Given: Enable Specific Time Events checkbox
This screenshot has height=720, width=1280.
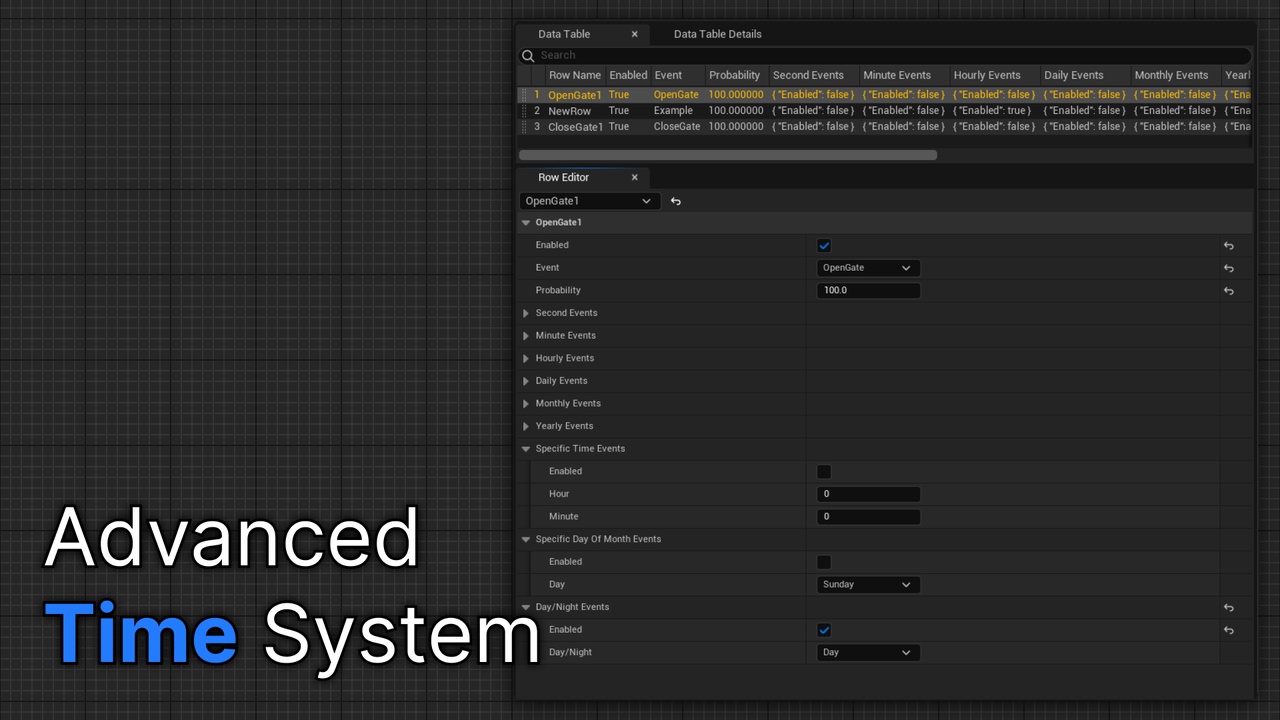Looking at the screenshot, I should [x=824, y=471].
